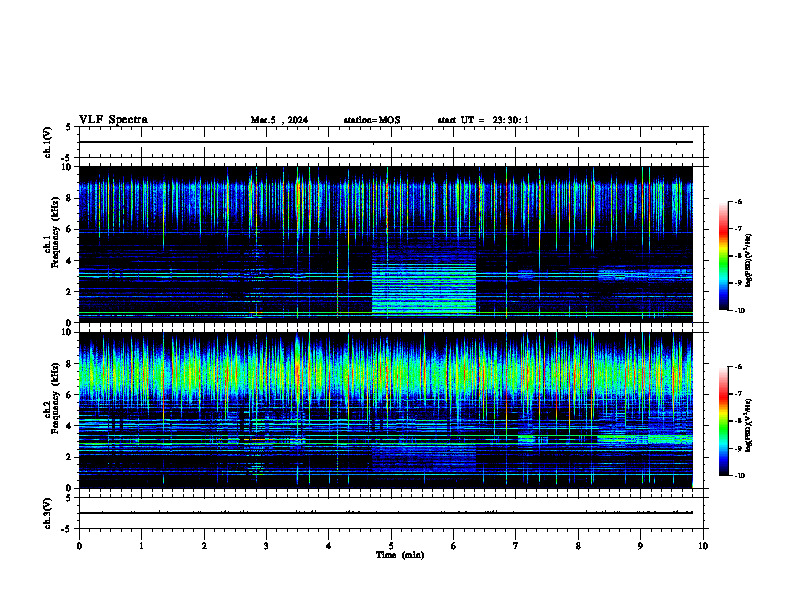Click the "Time (min)" x-axis label
The image size is (792, 612).
click(400, 555)
